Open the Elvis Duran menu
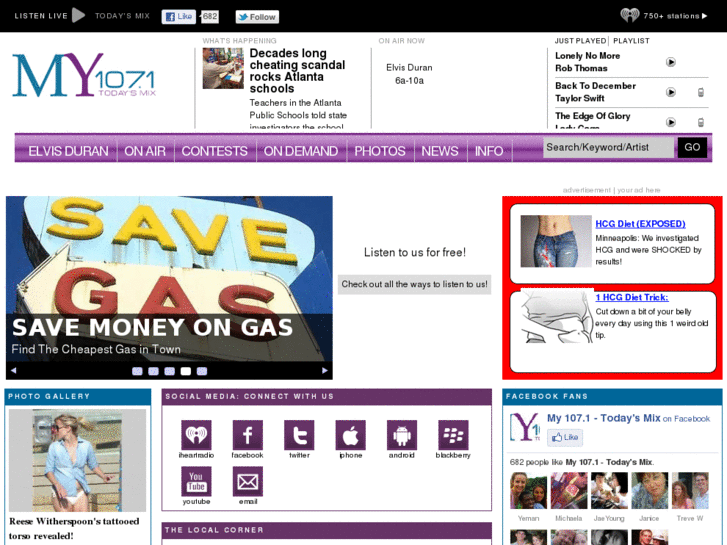Screen dimensions: 727x545 (x=68, y=151)
